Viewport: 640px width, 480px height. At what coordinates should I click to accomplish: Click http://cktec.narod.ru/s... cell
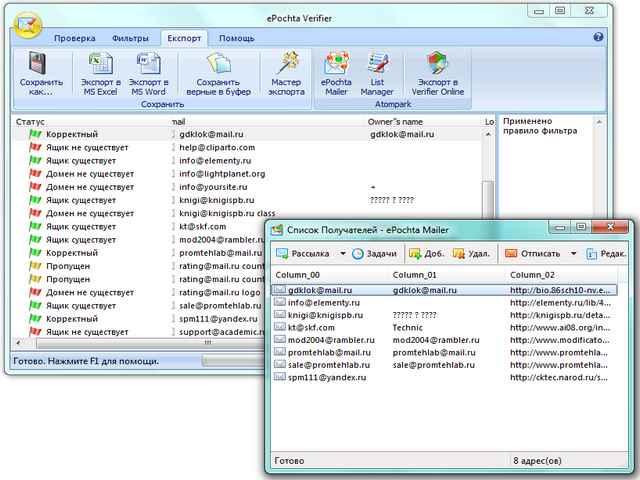[559, 377]
